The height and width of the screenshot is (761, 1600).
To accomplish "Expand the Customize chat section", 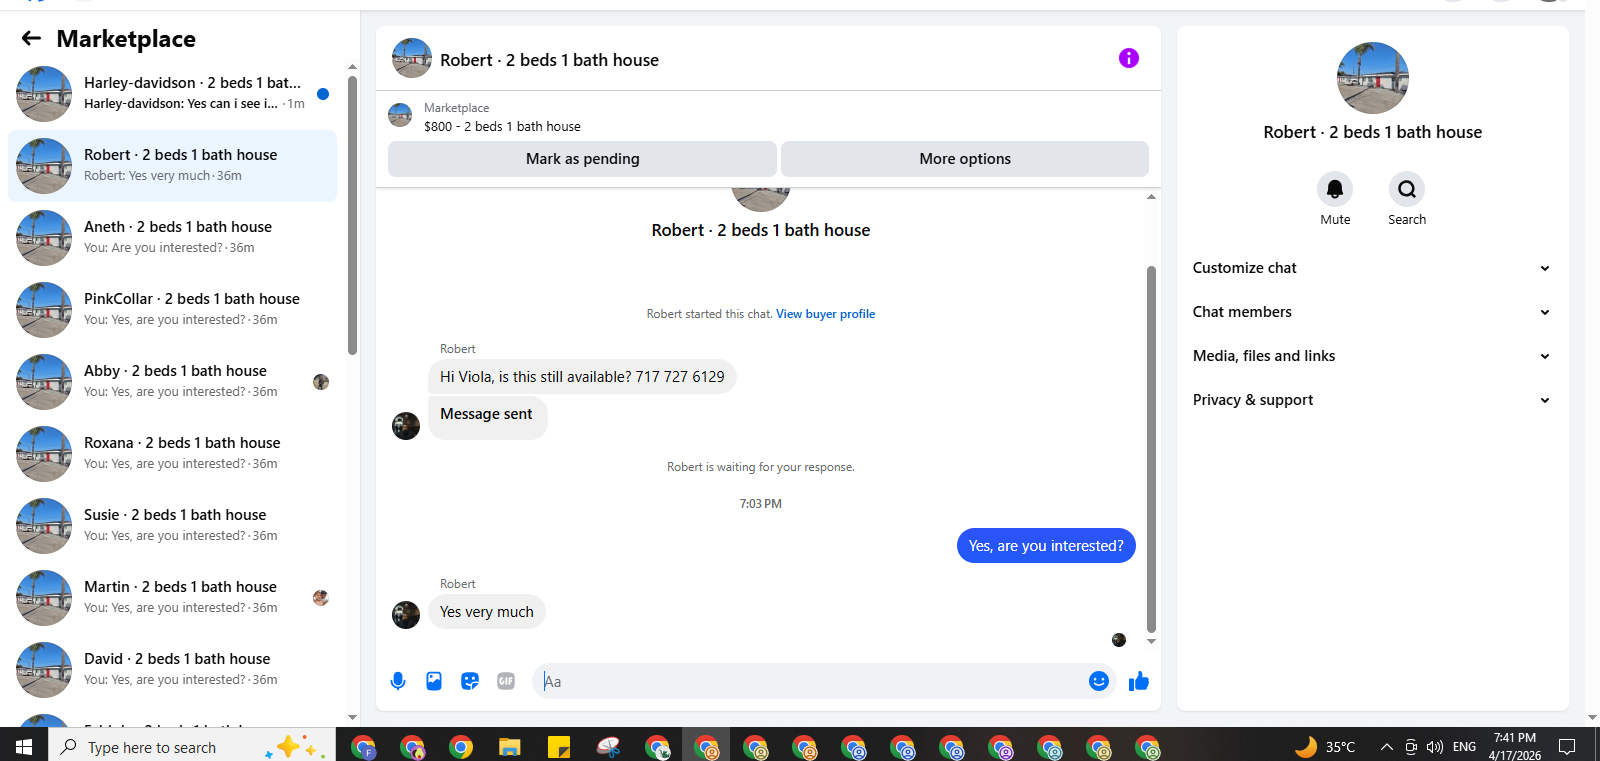I will [x=1372, y=268].
